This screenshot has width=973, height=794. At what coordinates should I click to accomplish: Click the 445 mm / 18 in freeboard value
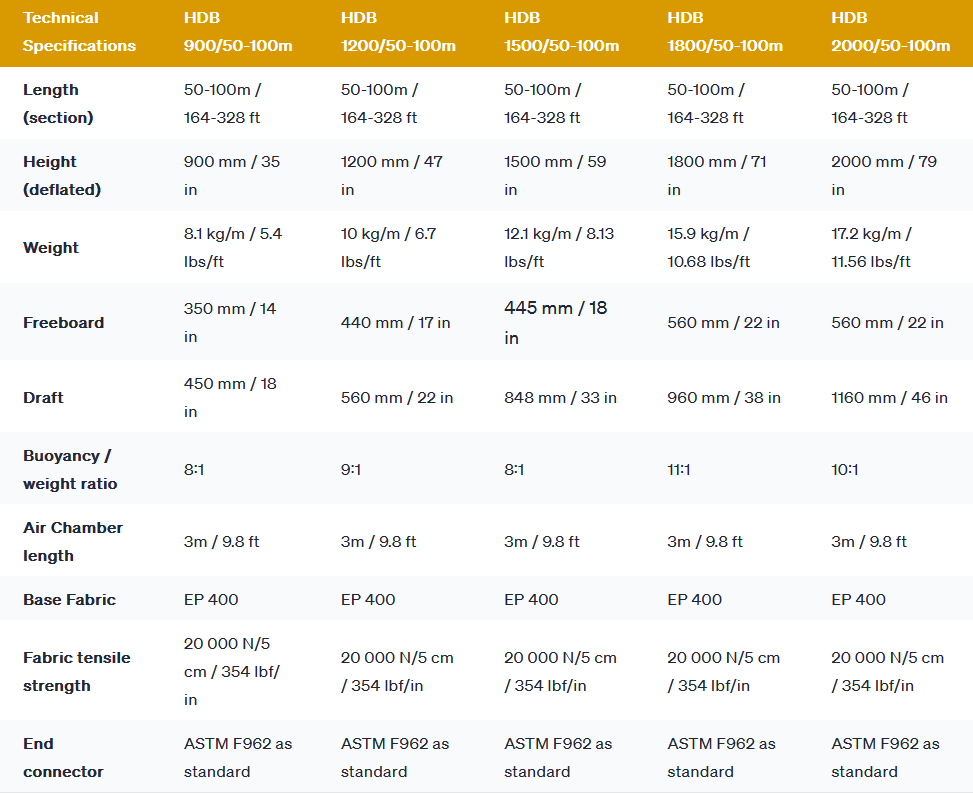coord(555,323)
